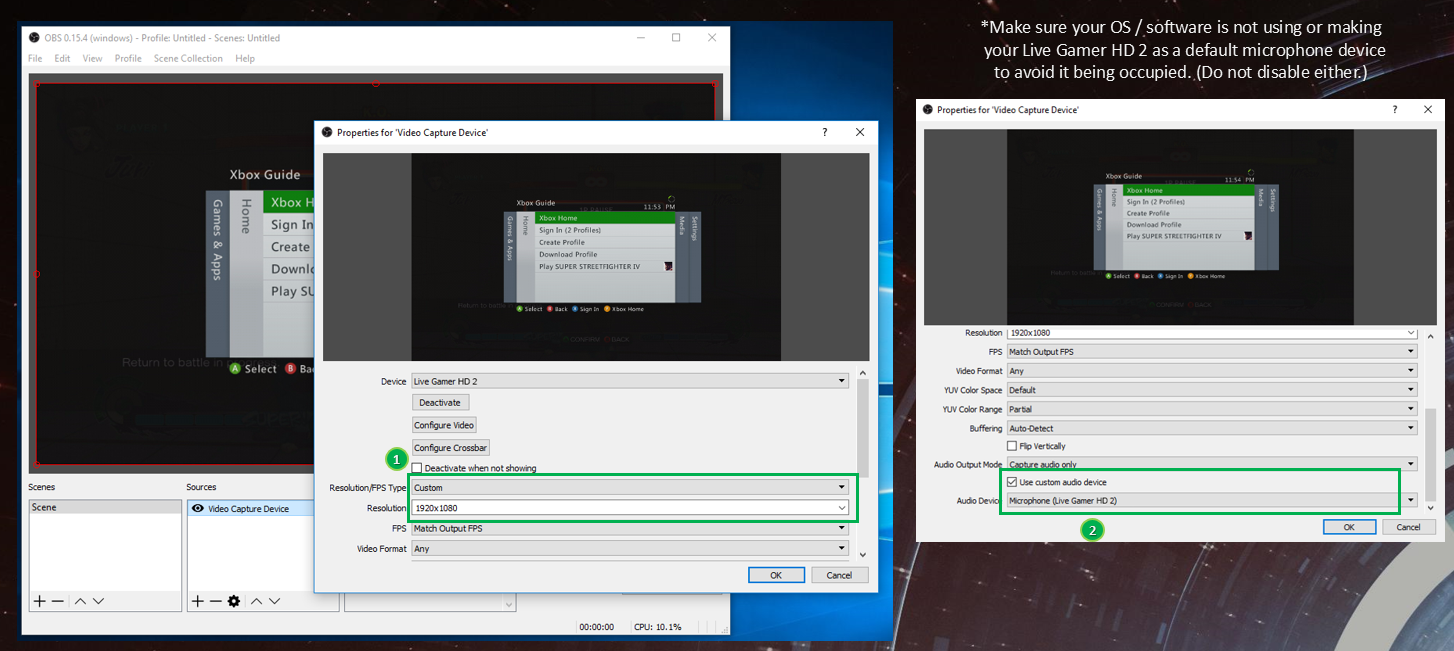
Task: Select the Scene entry in the Scenes list
Action: [105, 507]
